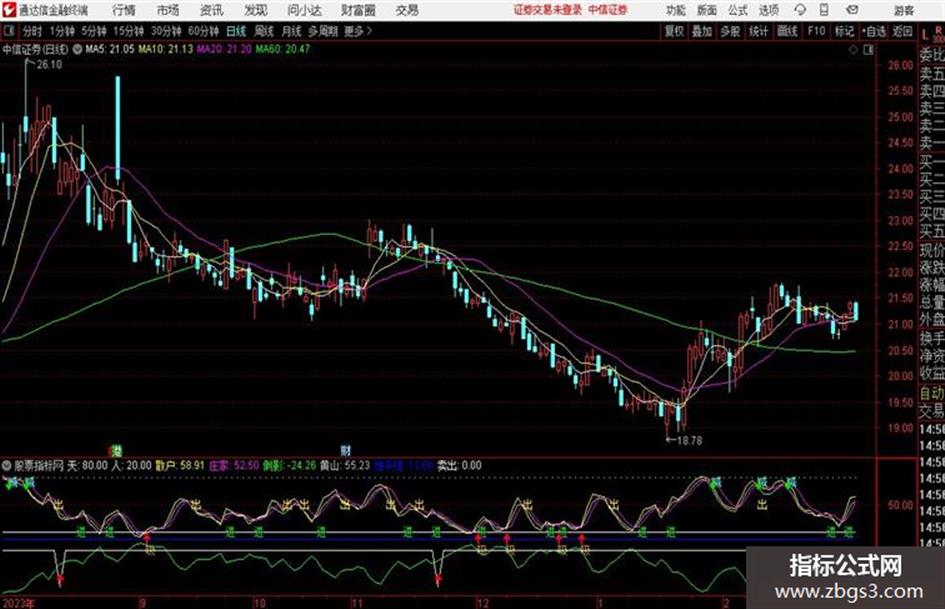Click the 证券交易未登录 login link

click(x=546, y=10)
